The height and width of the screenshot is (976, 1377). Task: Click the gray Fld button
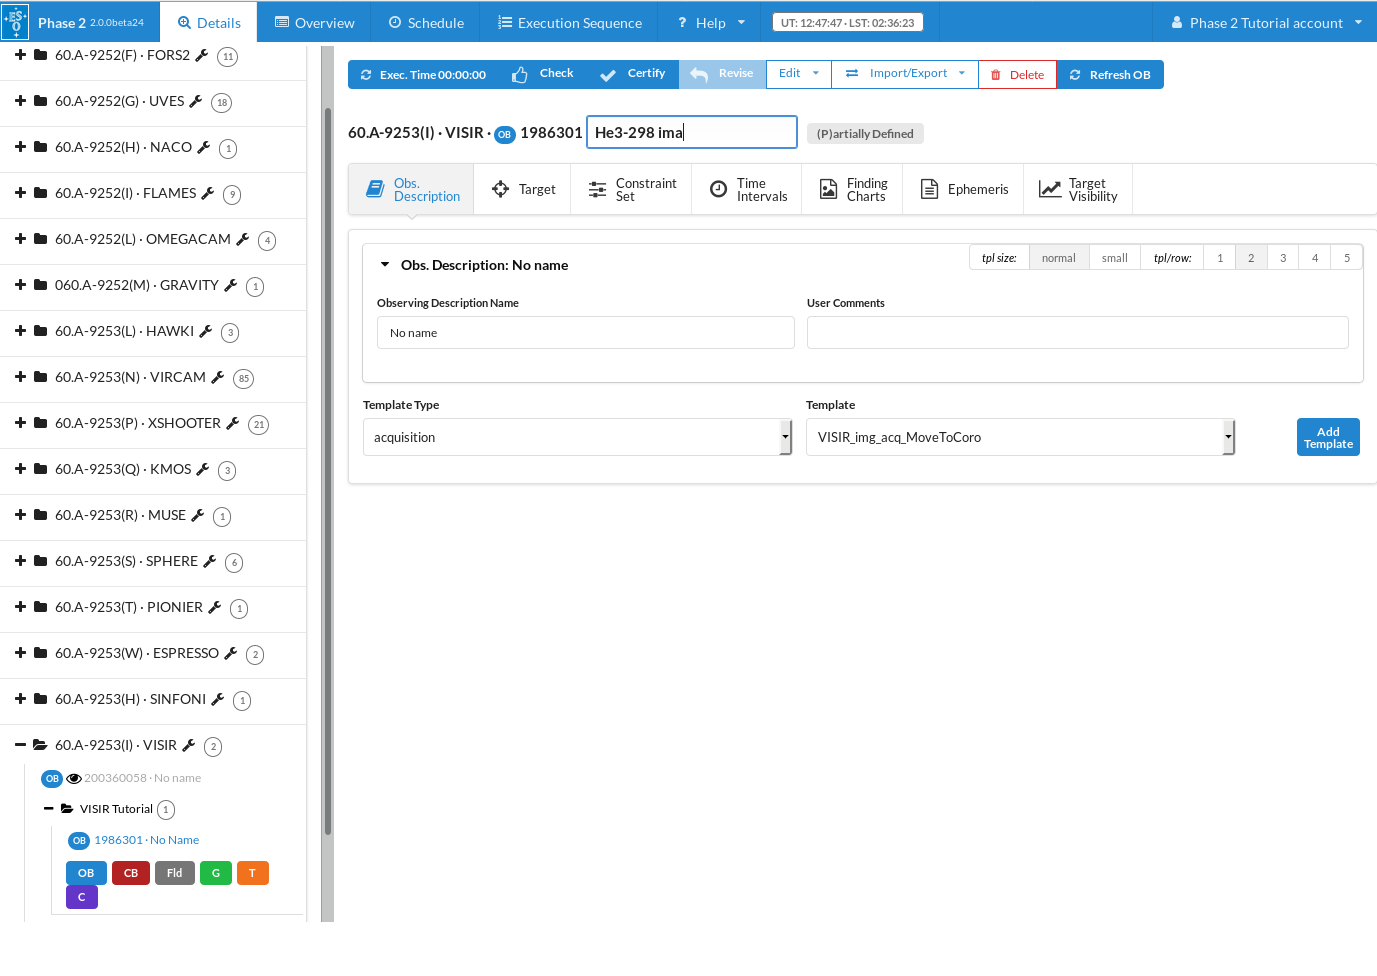174,873
